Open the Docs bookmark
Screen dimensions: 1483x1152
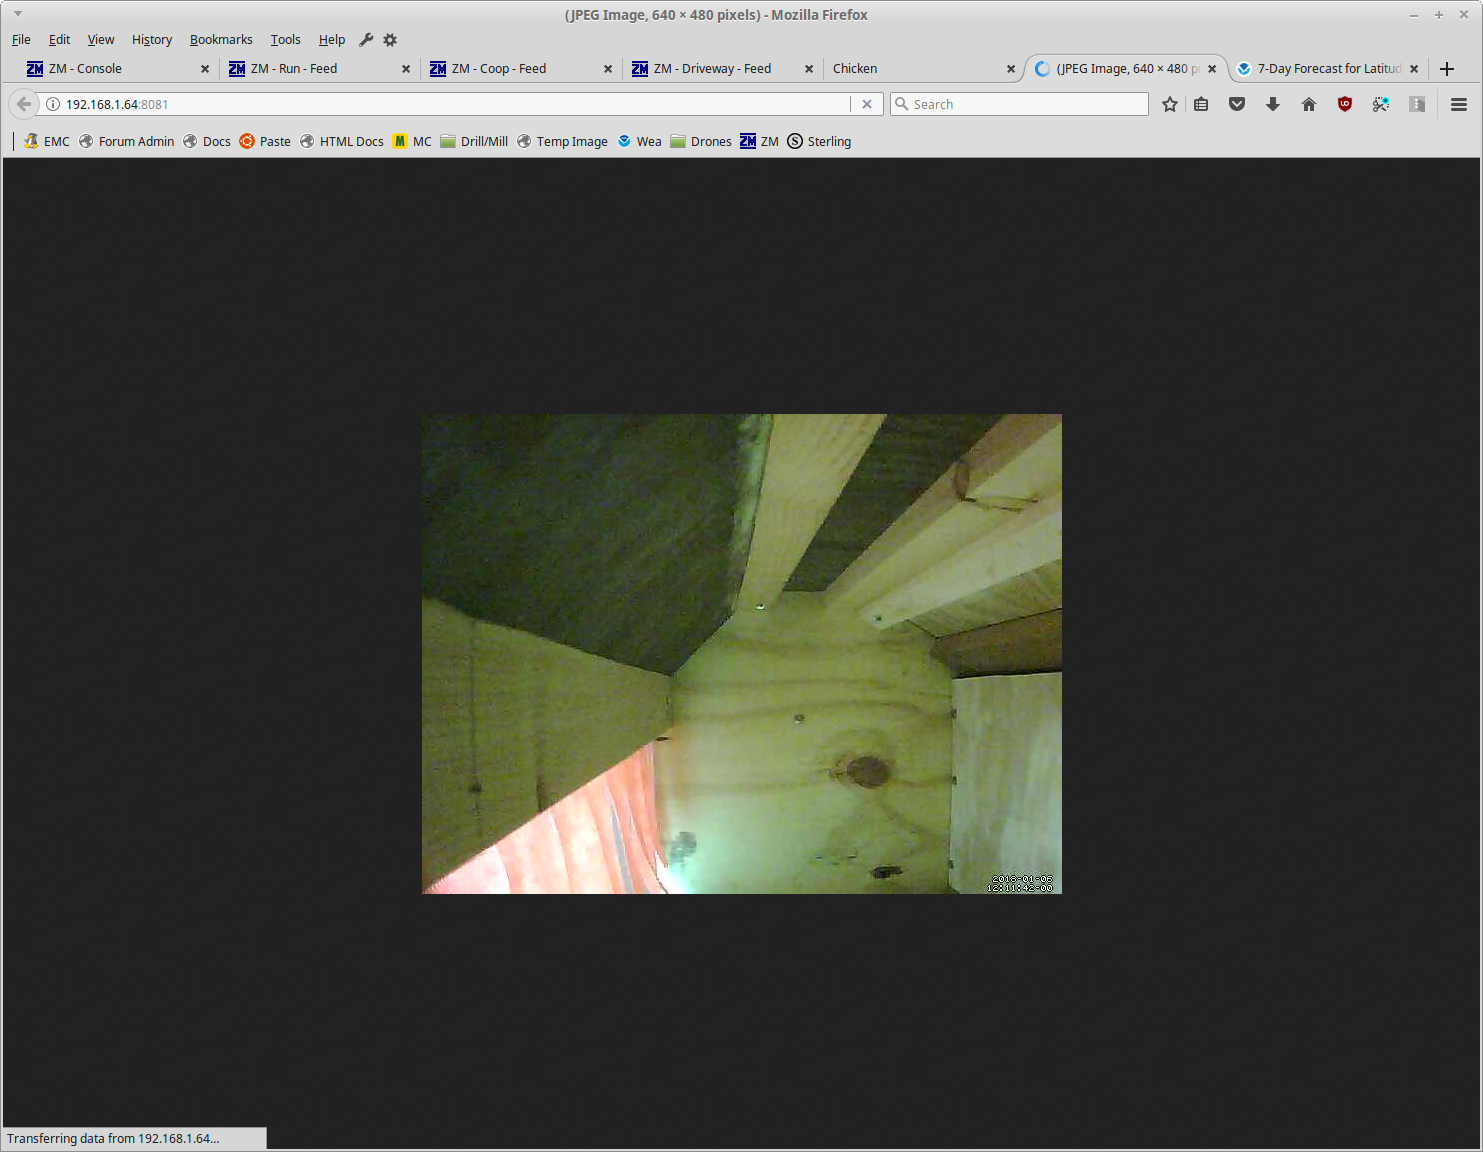(207, 141)
